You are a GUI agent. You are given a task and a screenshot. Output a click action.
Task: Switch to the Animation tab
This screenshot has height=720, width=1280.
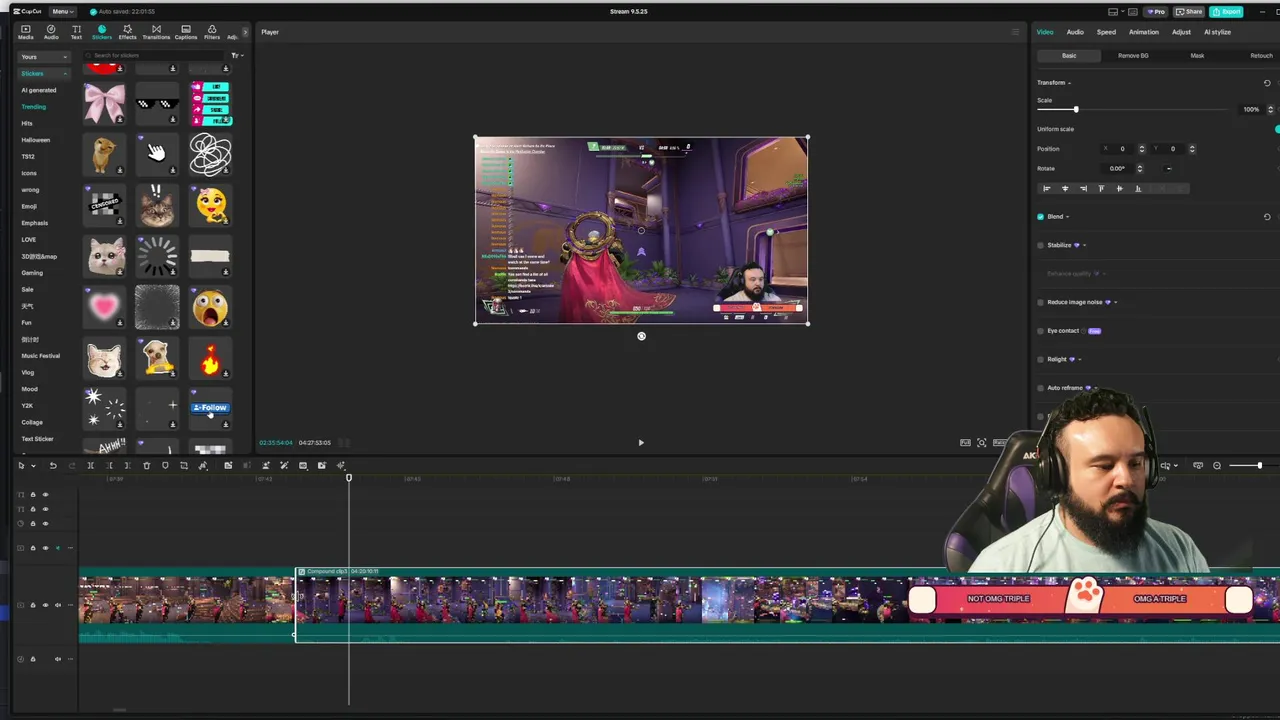[1144, 32]
